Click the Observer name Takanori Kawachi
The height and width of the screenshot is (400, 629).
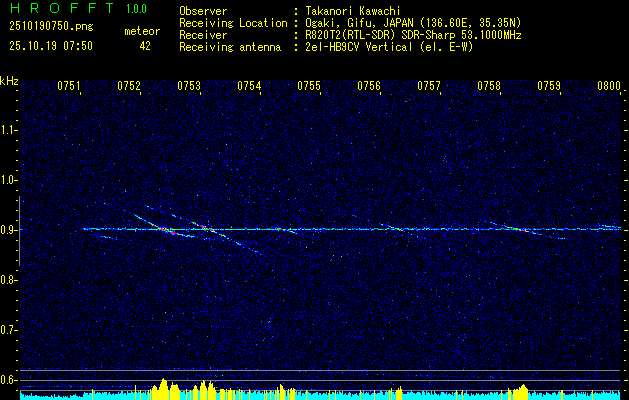[x=353, y=11]
